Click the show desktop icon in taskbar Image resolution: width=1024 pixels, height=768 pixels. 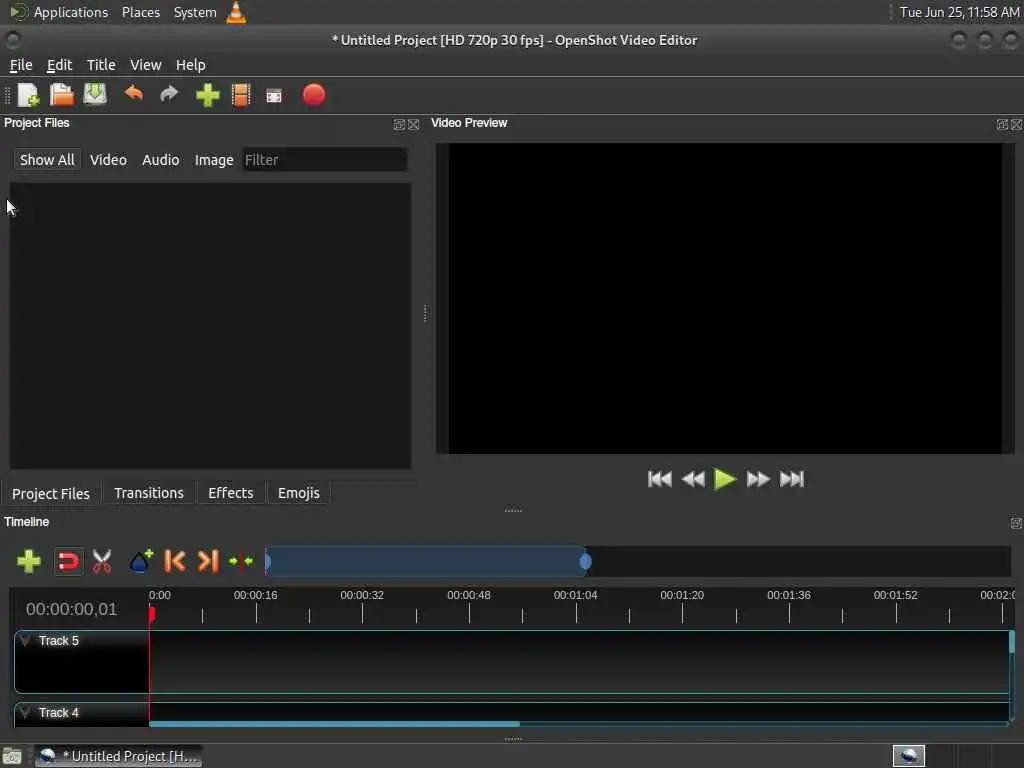point(12,757)
